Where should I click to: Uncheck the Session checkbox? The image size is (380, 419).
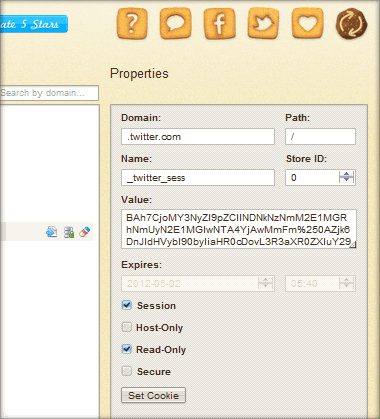[127, 305]
